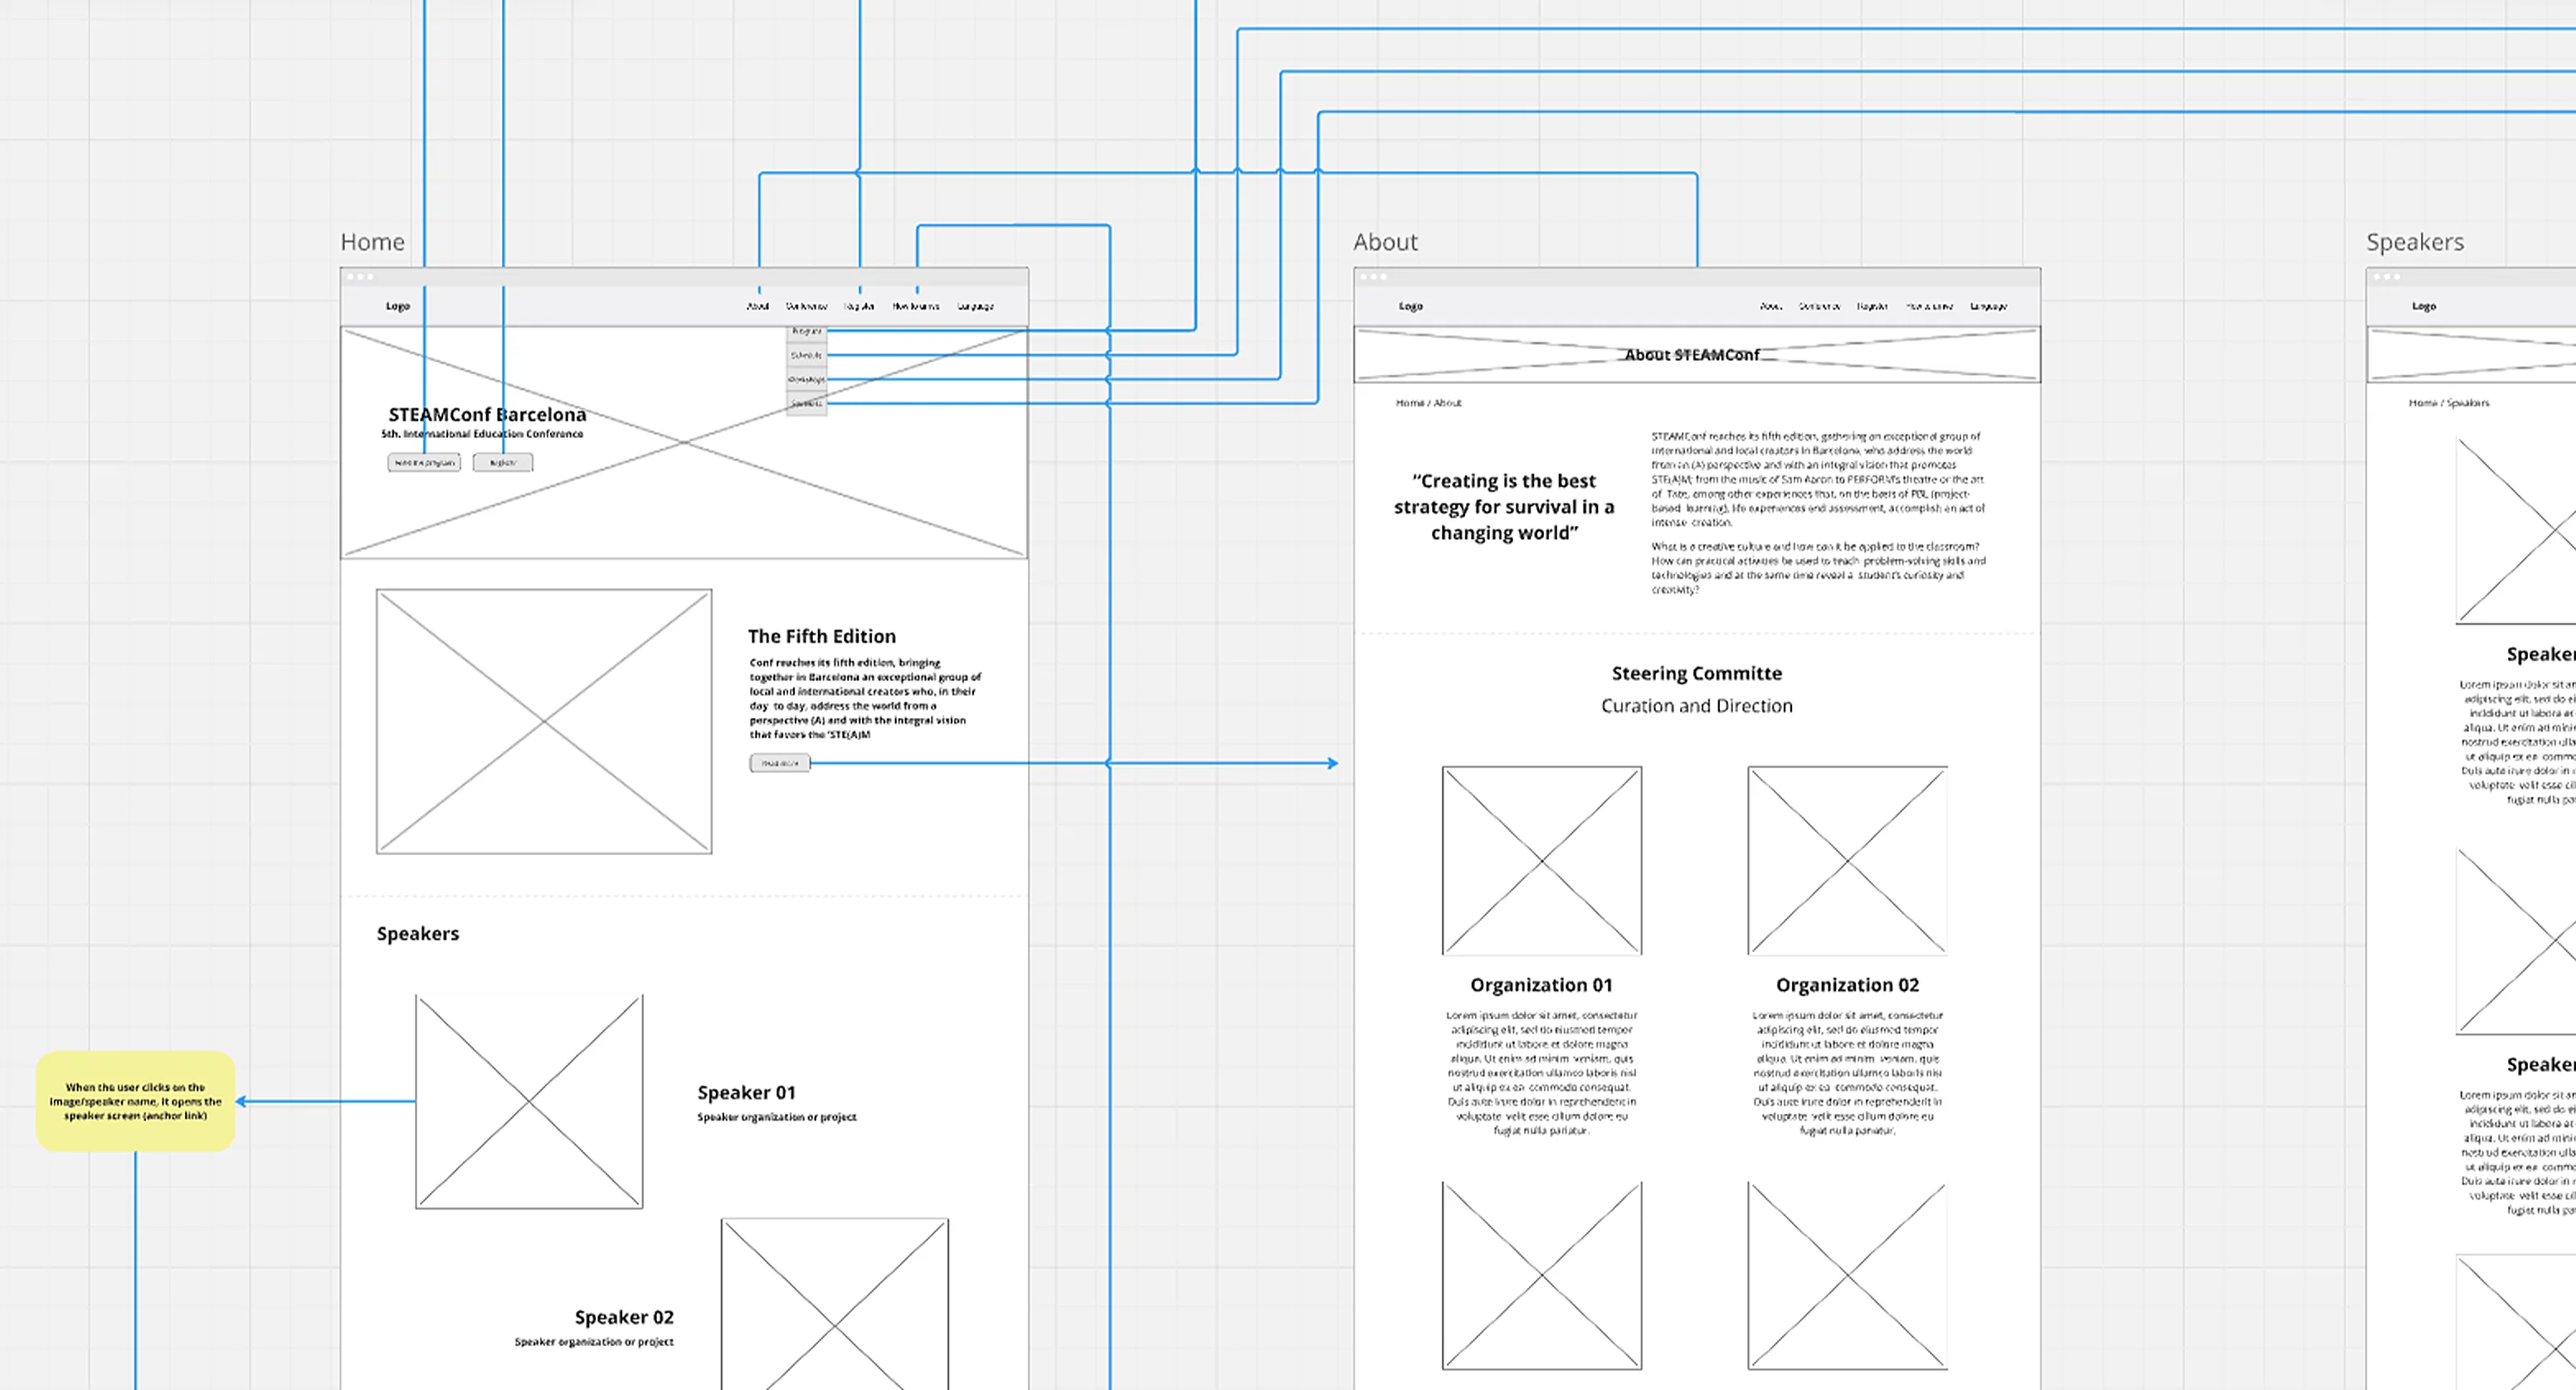The image size is (2576, 1390).
Task: Click the Organization 01 image placeholder
Action: [1541, 862]
